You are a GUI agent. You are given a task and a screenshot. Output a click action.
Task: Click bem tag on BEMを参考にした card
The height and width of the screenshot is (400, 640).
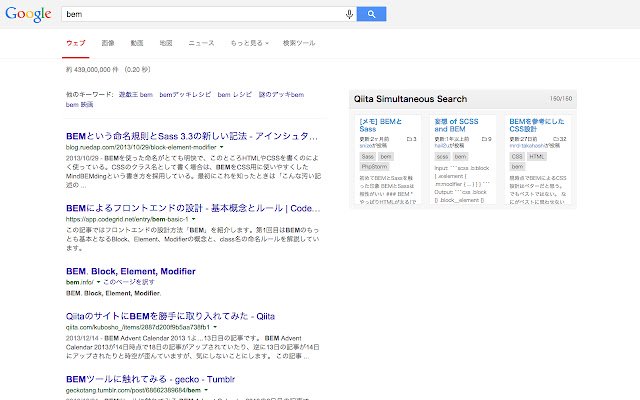click(x=517, y=167)
